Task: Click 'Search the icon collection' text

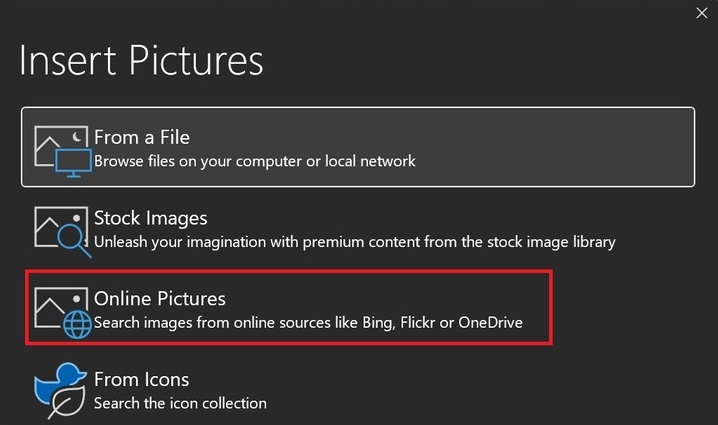Action: (180, 404)
